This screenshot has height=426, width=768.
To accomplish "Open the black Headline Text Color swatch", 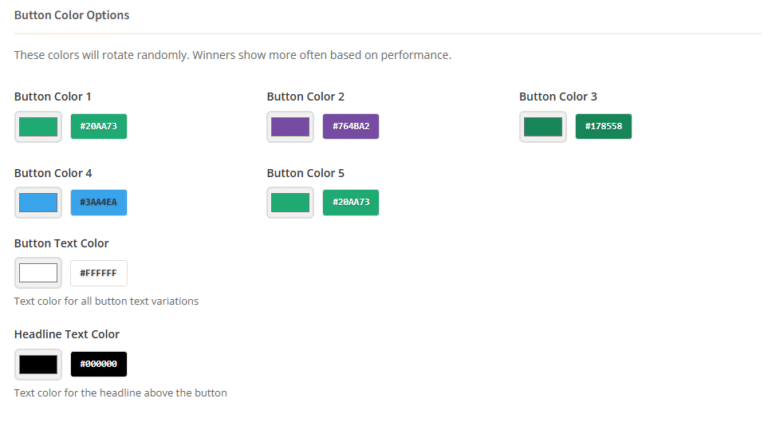I will [38, 364].
